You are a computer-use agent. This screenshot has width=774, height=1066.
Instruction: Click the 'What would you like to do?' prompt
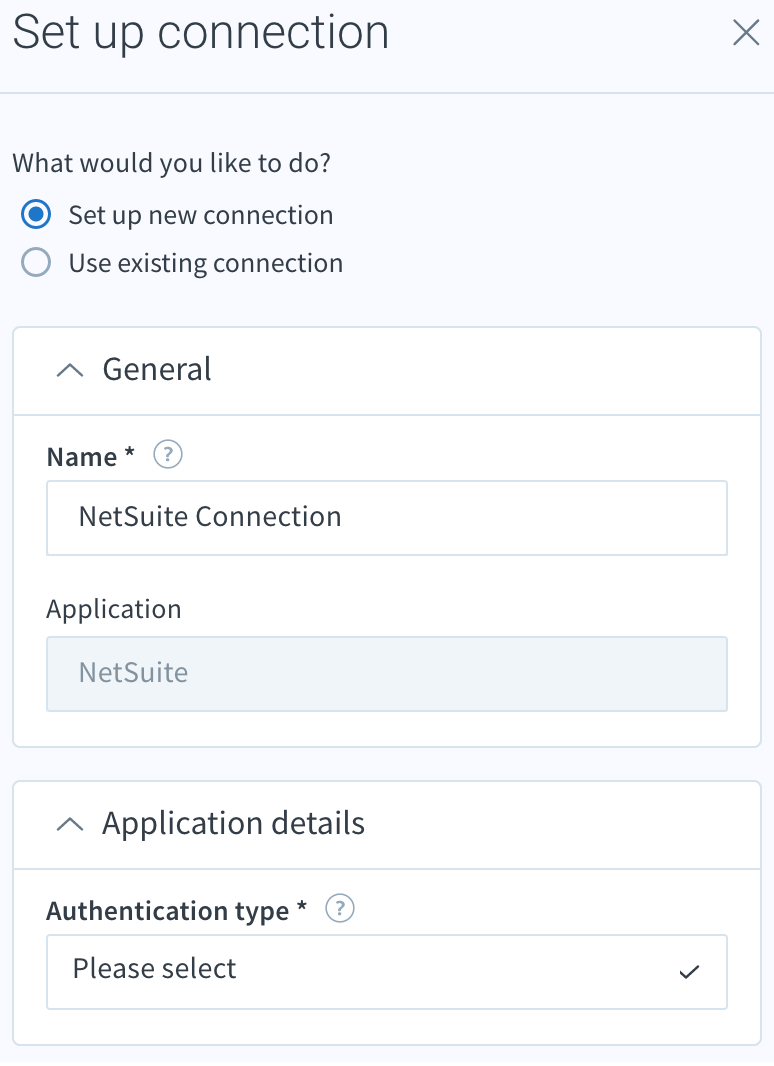point(171,164)
